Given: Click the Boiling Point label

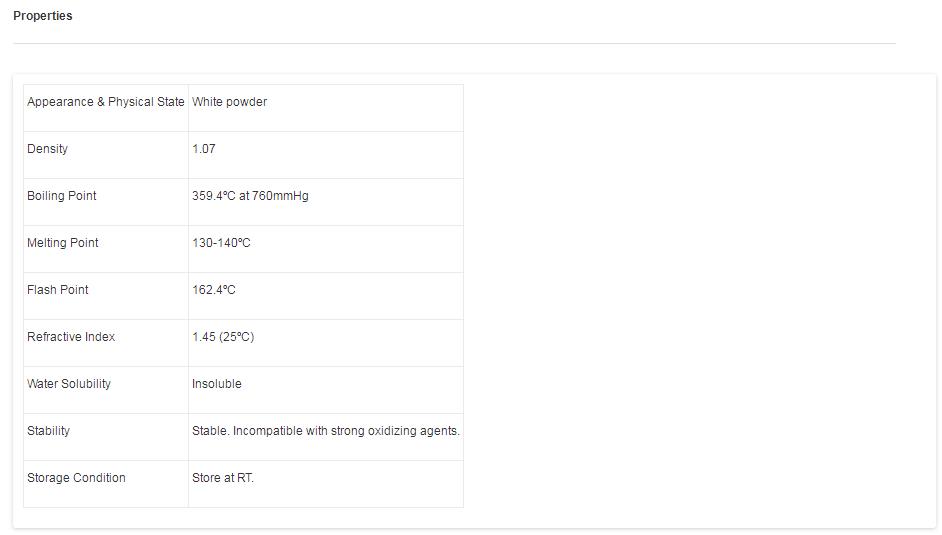Looking at the screenshot, I should 61,196.
